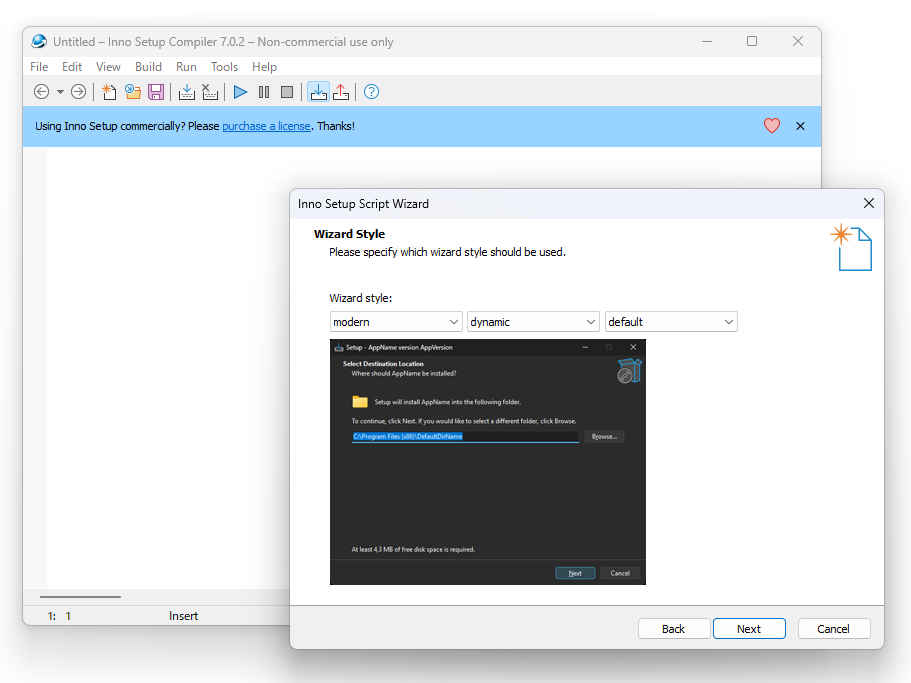911x683 pixels.
Task: Click the Terminate stop square icon
Action: coord(286,92)
